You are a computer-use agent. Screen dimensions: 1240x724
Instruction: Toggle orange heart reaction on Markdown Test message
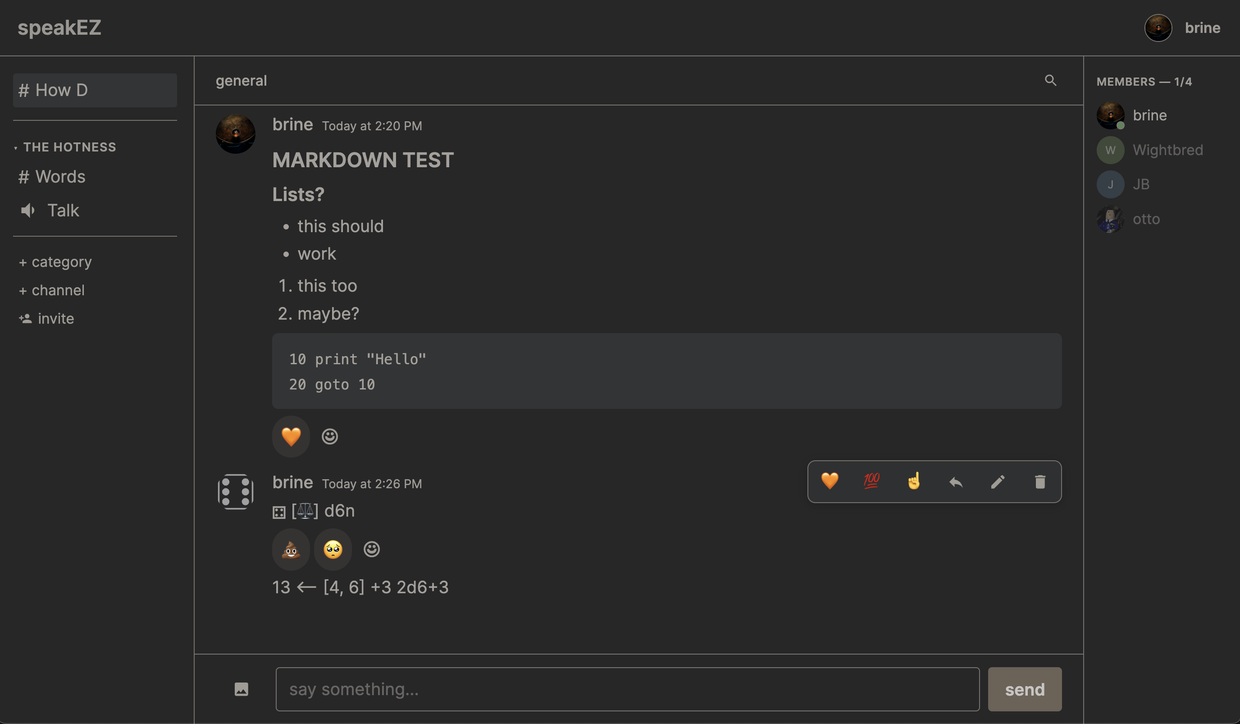point(291,436)
